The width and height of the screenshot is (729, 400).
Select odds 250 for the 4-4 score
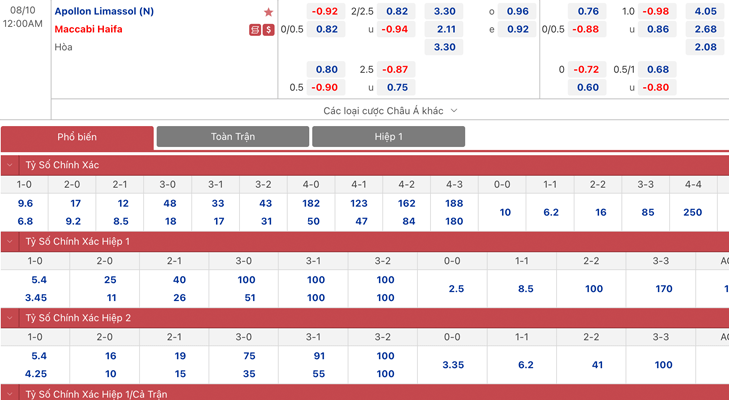pyautogui.click(x=693, y=212)
